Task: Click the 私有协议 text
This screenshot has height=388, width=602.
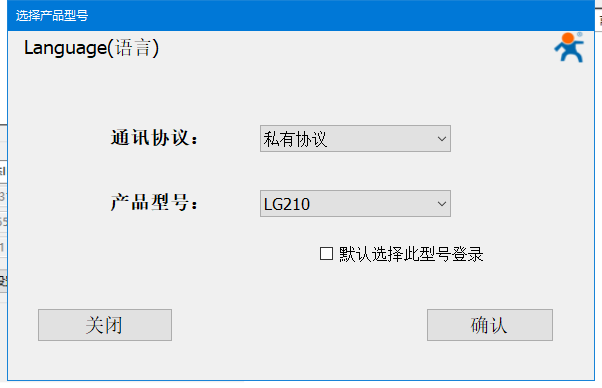Action: coord(295,139)
